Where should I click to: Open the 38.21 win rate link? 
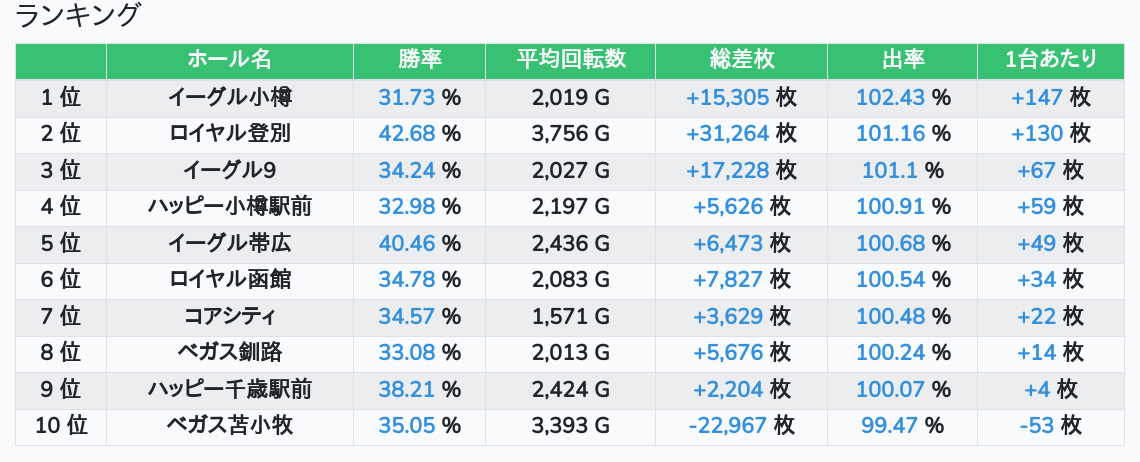click(x=407, y=389)
